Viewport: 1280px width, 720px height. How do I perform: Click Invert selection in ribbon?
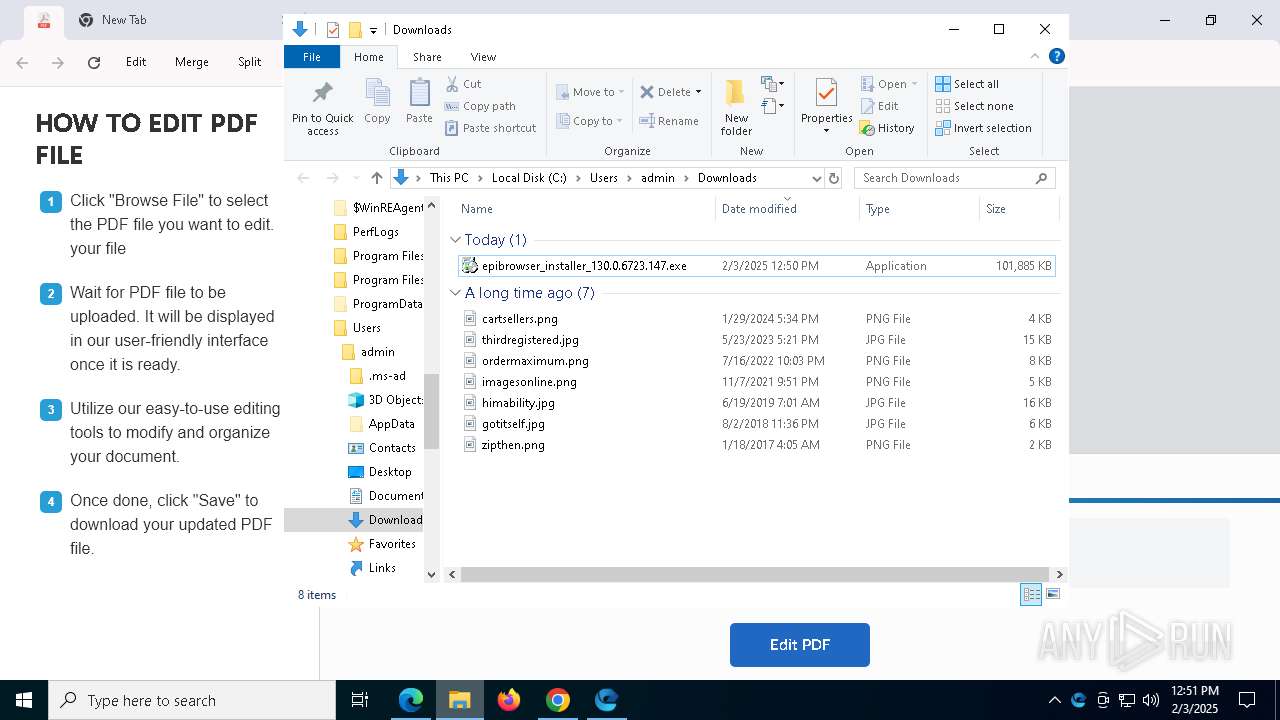tap(983, 128)
